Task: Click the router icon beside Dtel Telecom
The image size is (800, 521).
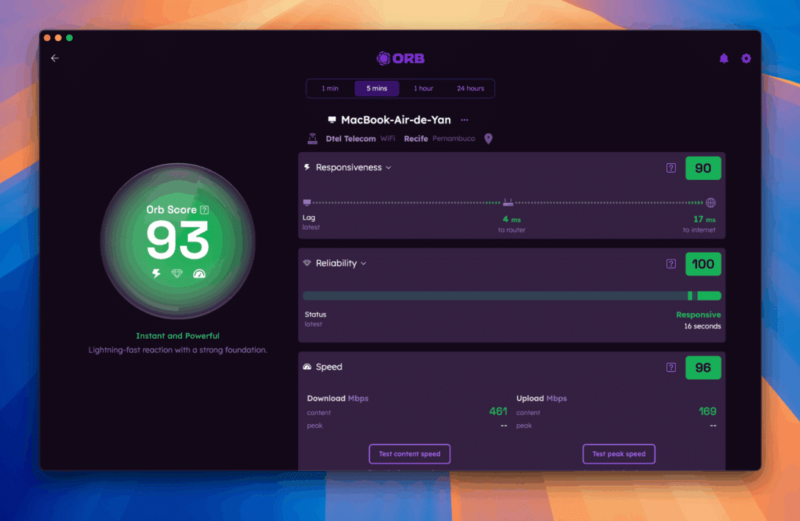Action: point(312,138)
